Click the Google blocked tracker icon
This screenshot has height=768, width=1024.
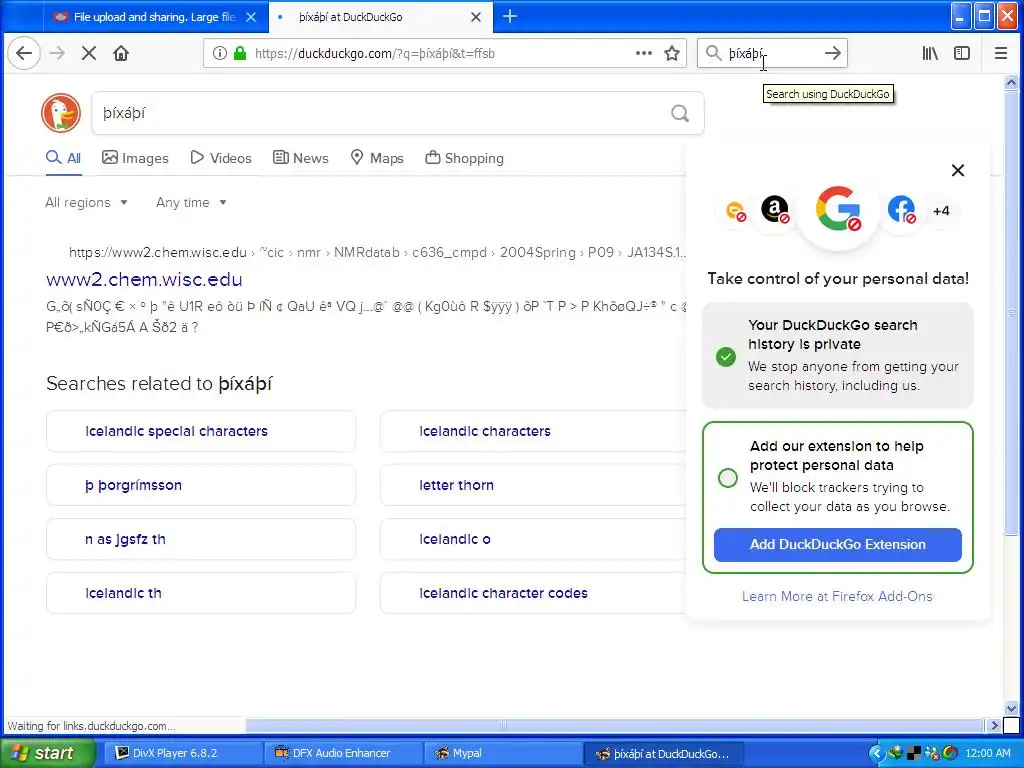(x=838, y=210)
